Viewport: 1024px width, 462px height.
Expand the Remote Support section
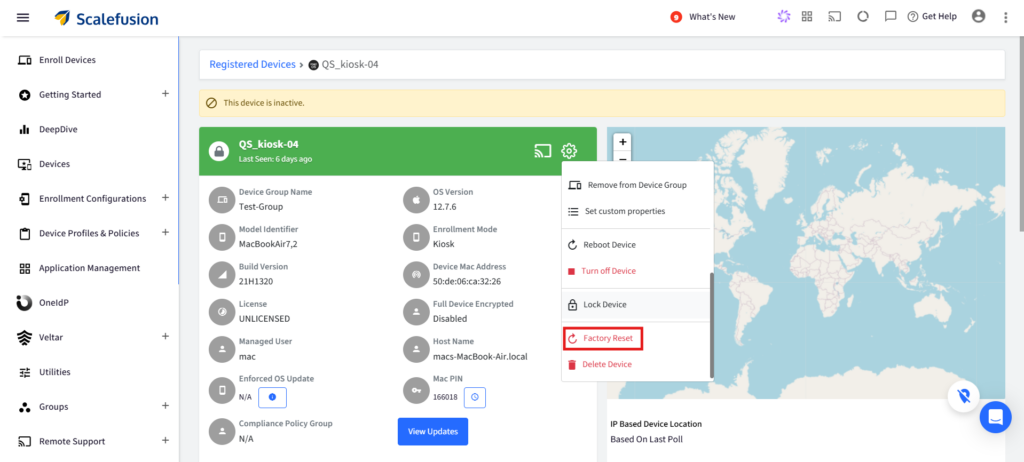coord(165,440)
